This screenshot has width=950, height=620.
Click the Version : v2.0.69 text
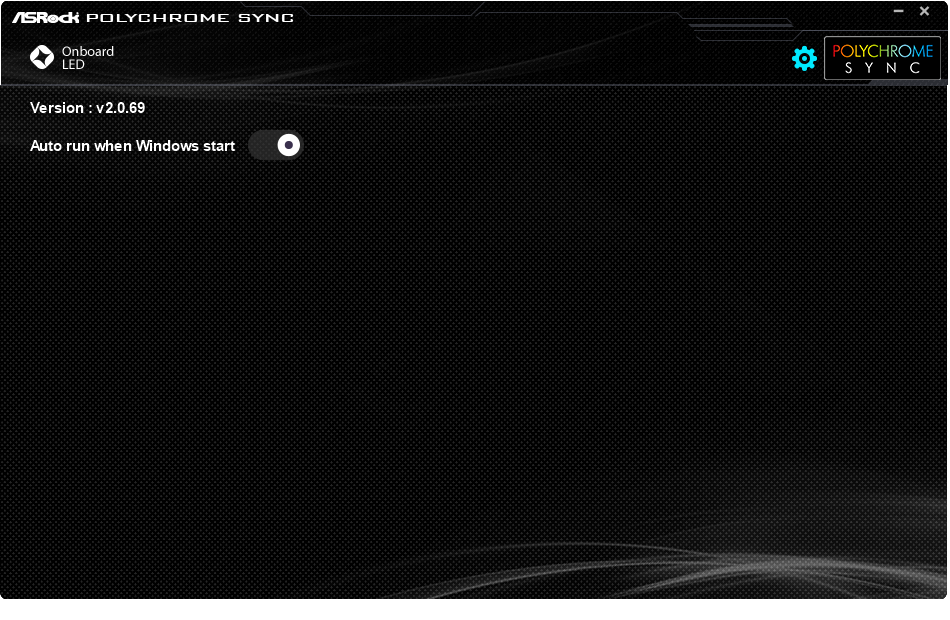[88, 108]
